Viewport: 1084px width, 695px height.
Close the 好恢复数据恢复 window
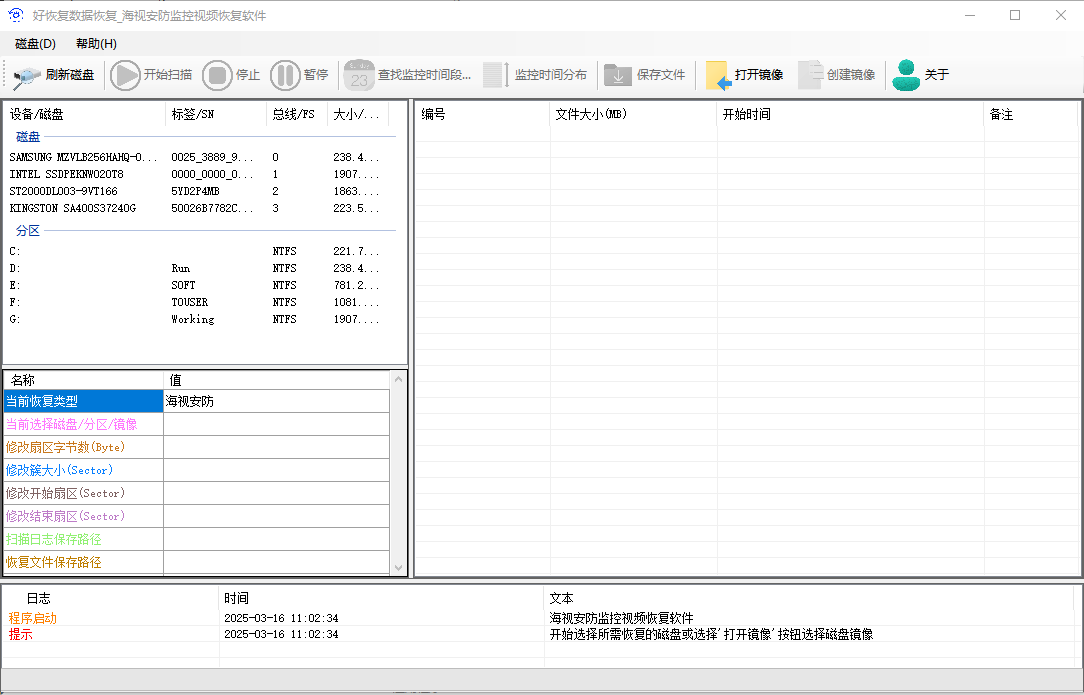point(1060,15)
